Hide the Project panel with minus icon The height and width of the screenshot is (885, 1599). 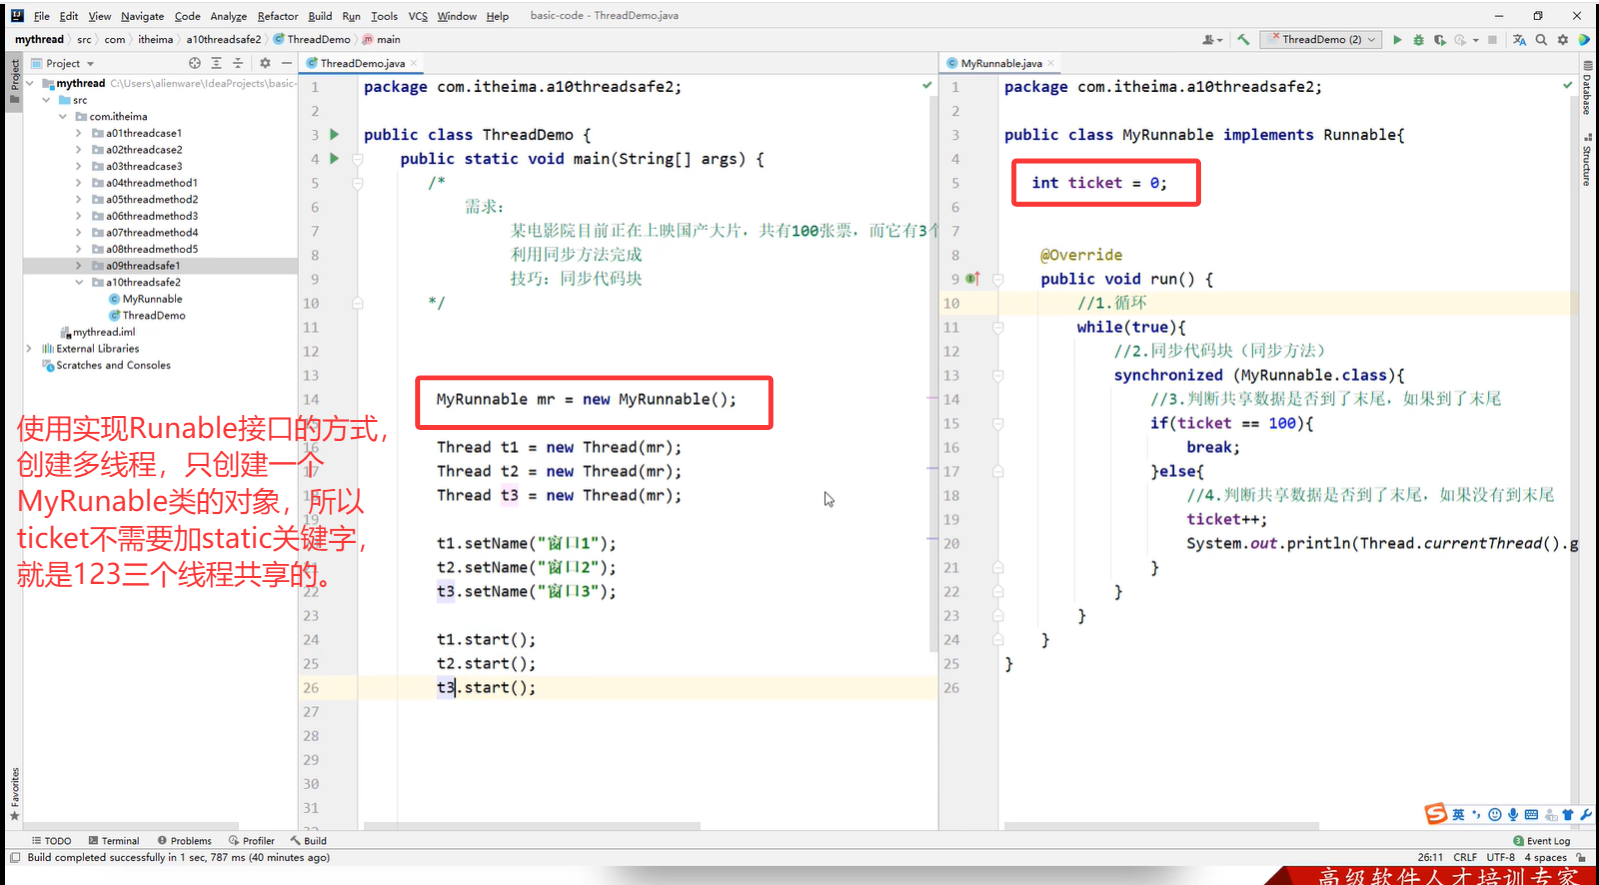(x=286, y=63)
